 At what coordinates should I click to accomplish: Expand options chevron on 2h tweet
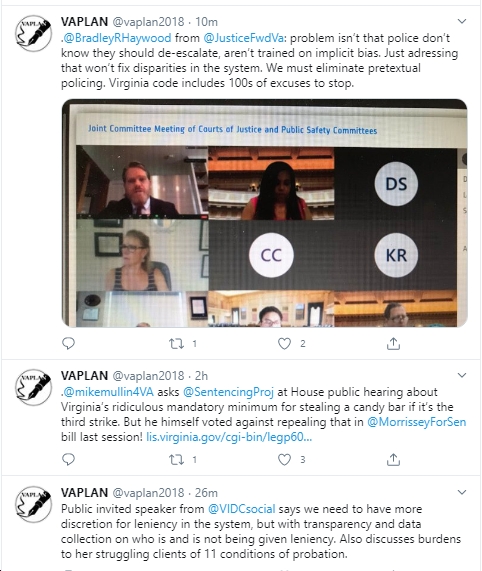pos(462,375)
